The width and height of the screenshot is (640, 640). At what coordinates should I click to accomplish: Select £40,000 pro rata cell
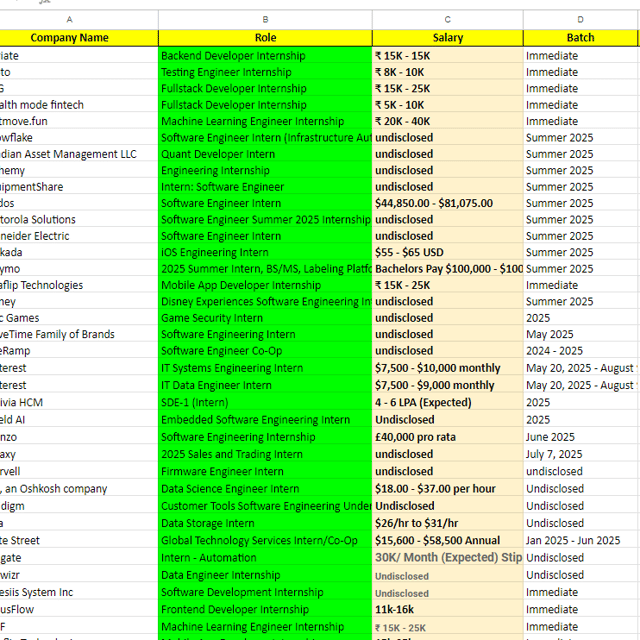point(448,437)
